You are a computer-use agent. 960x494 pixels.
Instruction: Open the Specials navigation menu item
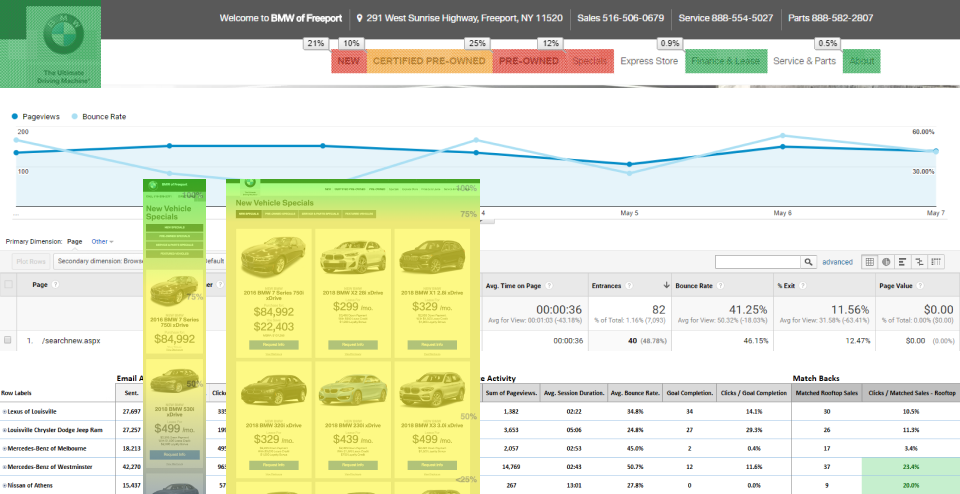(589, 61)
